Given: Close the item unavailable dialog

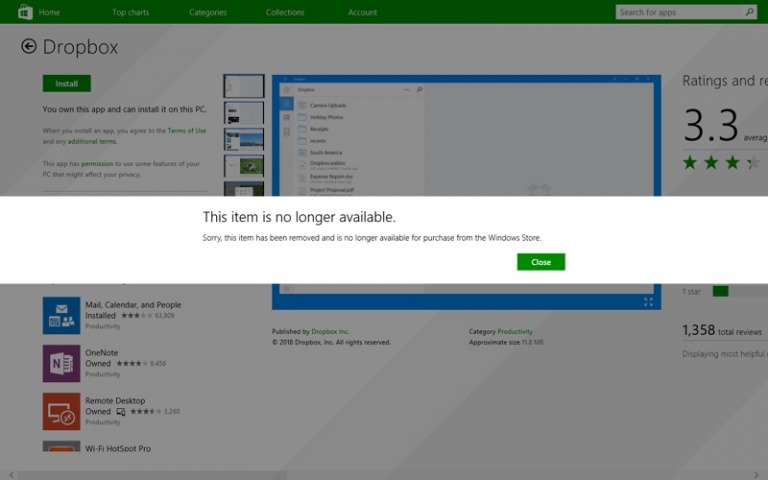Looking at the screenshot, I should click(540, 262).
